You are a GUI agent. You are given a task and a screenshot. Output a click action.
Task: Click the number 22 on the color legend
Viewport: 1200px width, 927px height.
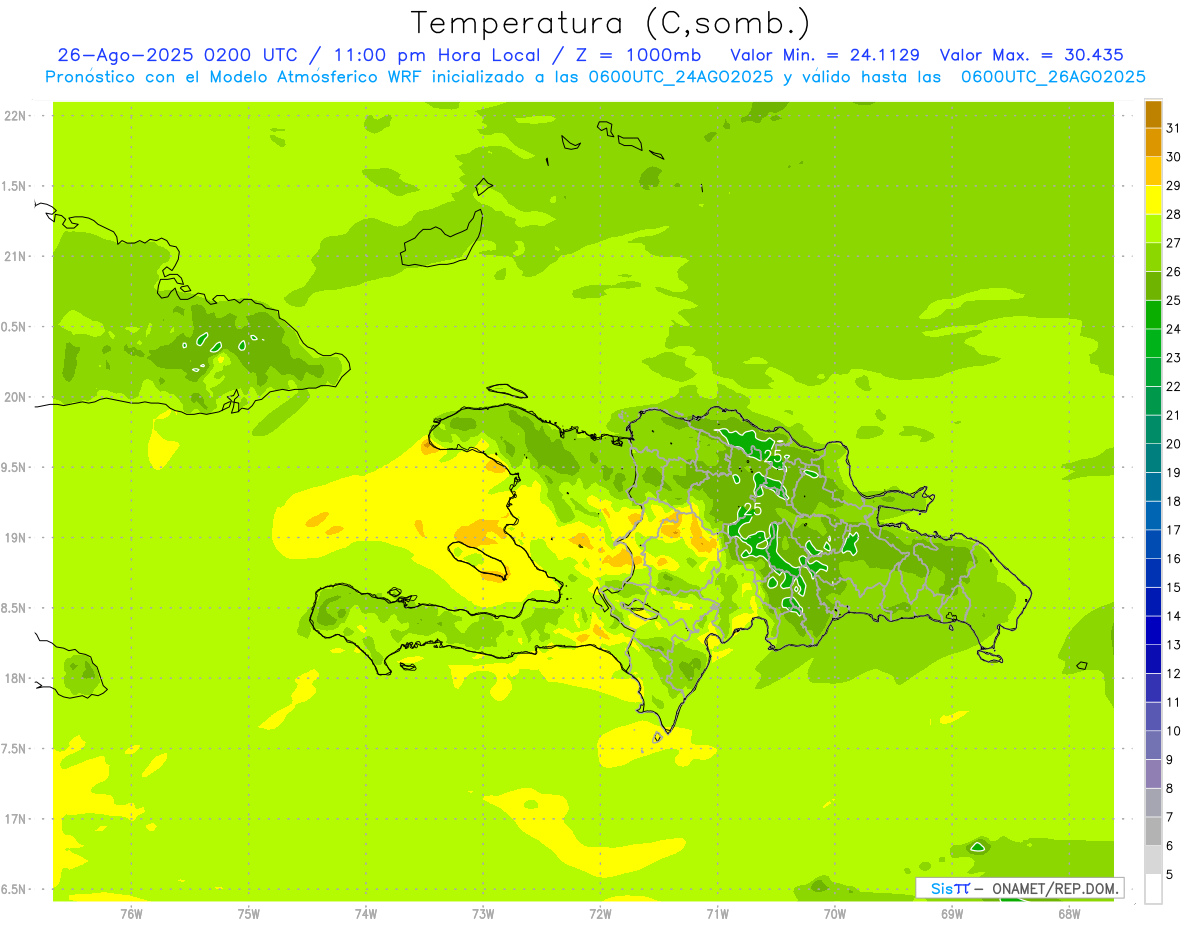(x=1174, y=387)
